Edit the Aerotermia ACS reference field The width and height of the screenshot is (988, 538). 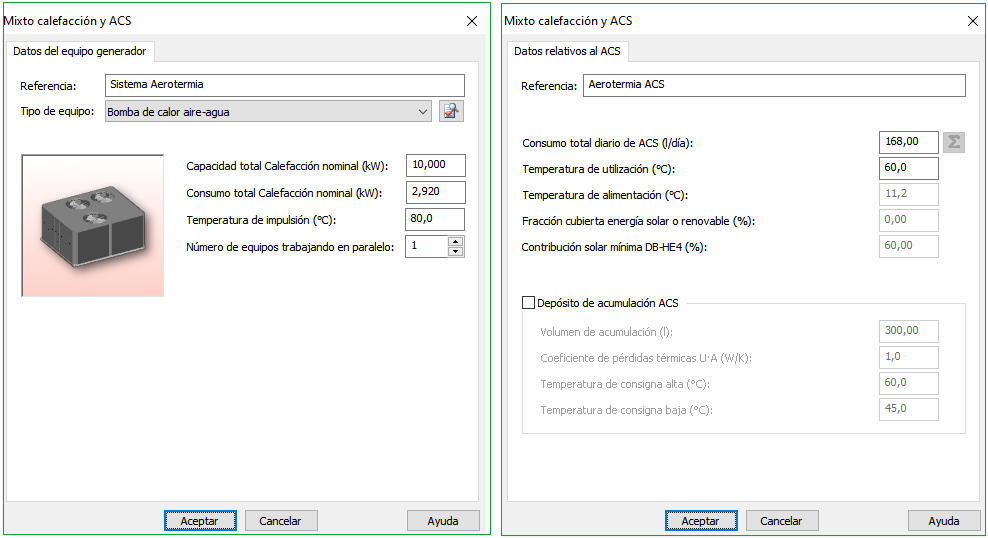(774, 85)
